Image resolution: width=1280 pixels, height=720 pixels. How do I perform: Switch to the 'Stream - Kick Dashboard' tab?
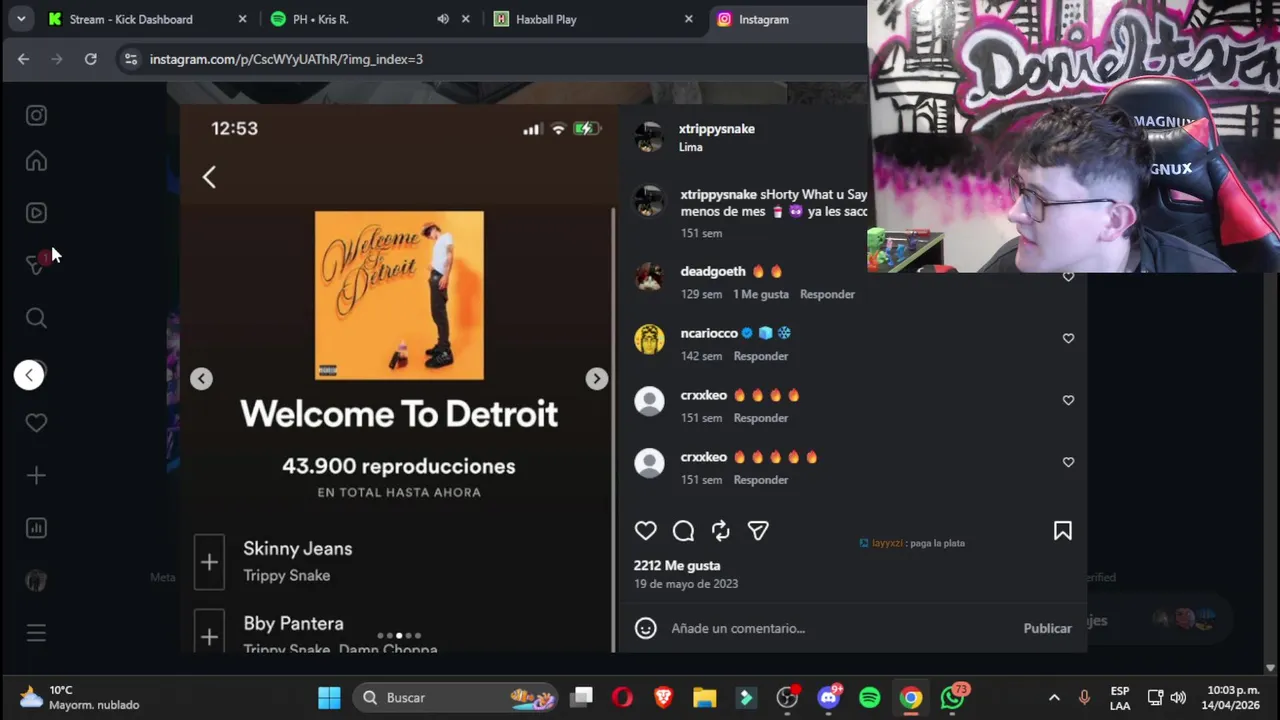[131, 19]
